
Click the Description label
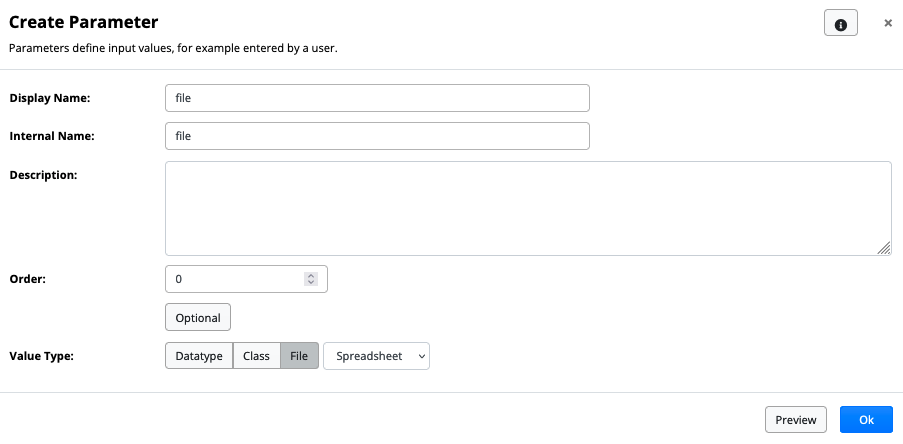[43, 175]
